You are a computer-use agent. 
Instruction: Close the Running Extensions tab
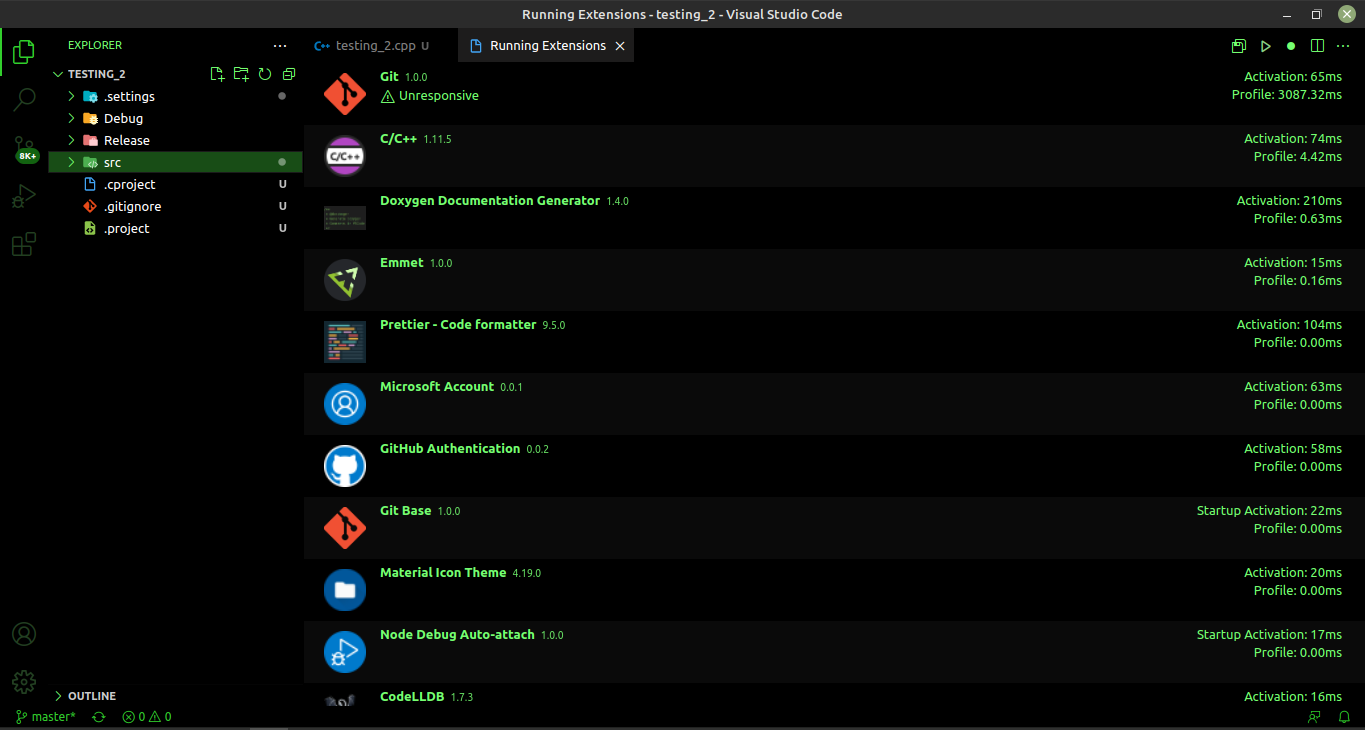[620, 46]
